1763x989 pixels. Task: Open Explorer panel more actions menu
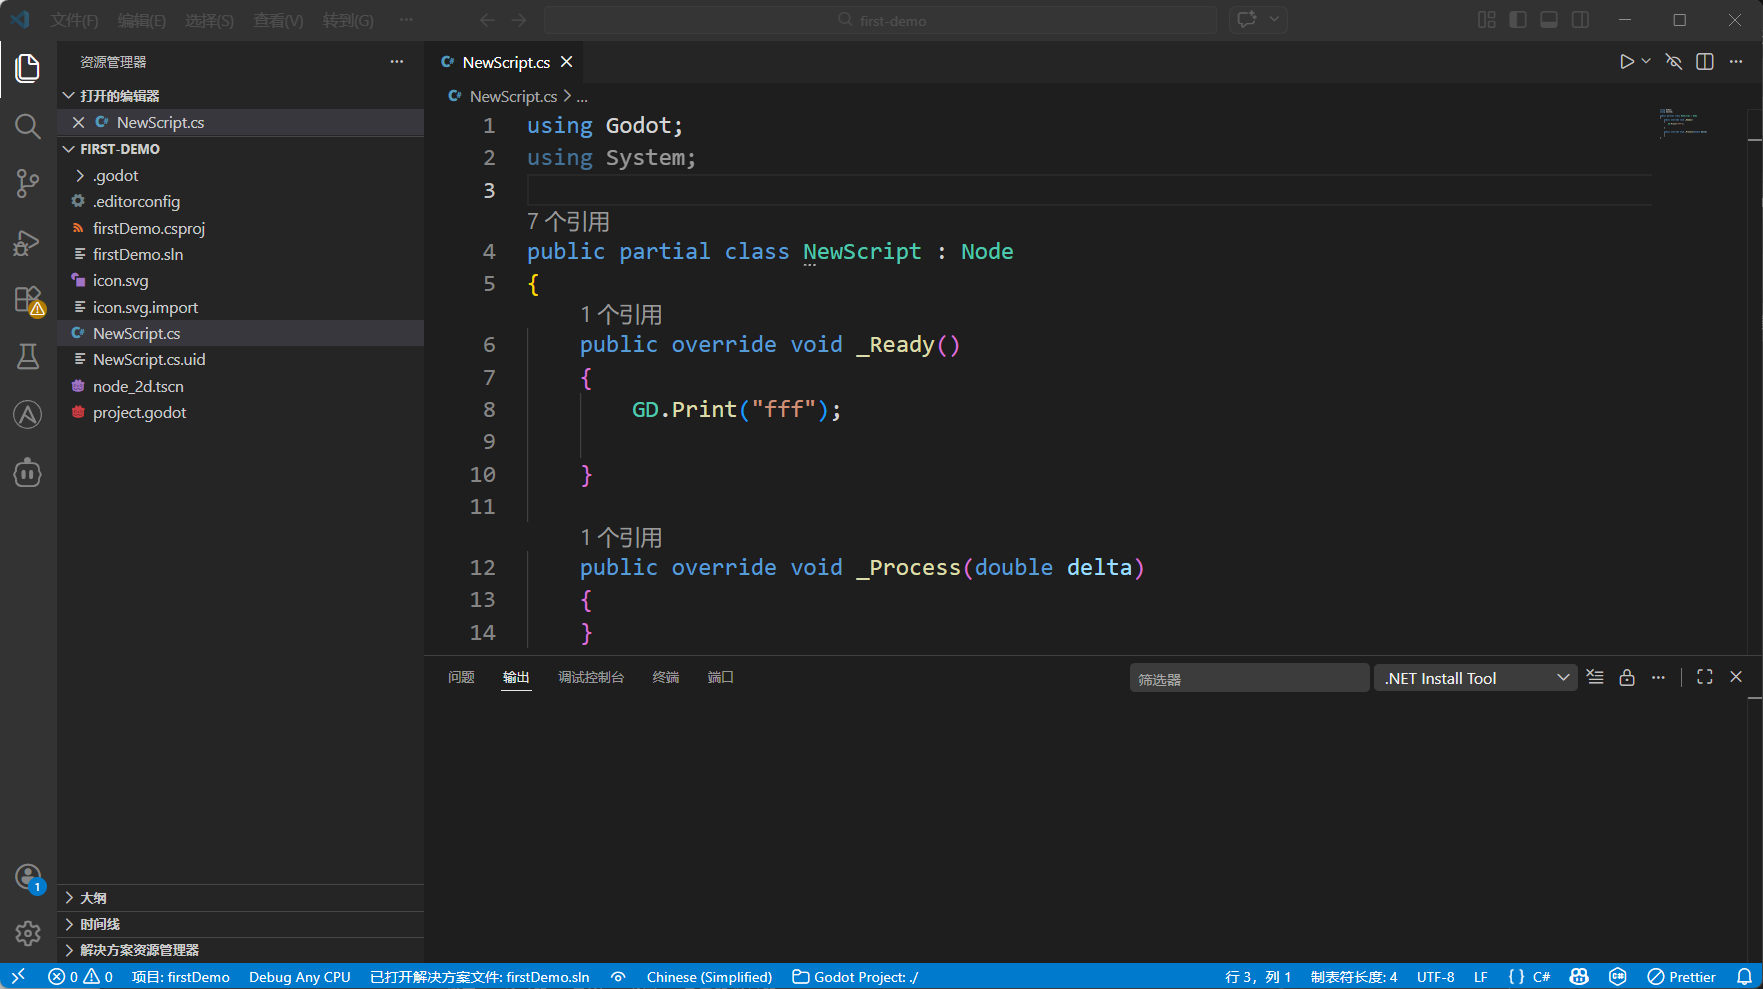tap(397, 62)
